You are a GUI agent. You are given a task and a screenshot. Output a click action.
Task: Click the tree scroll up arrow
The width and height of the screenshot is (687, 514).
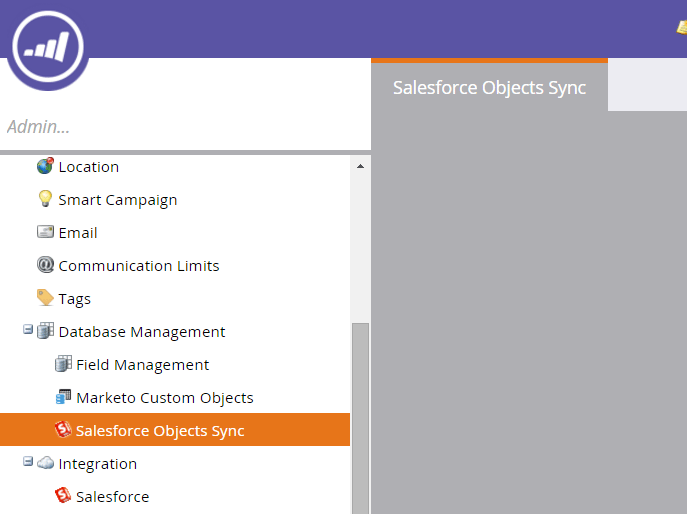tap(360, 167)
